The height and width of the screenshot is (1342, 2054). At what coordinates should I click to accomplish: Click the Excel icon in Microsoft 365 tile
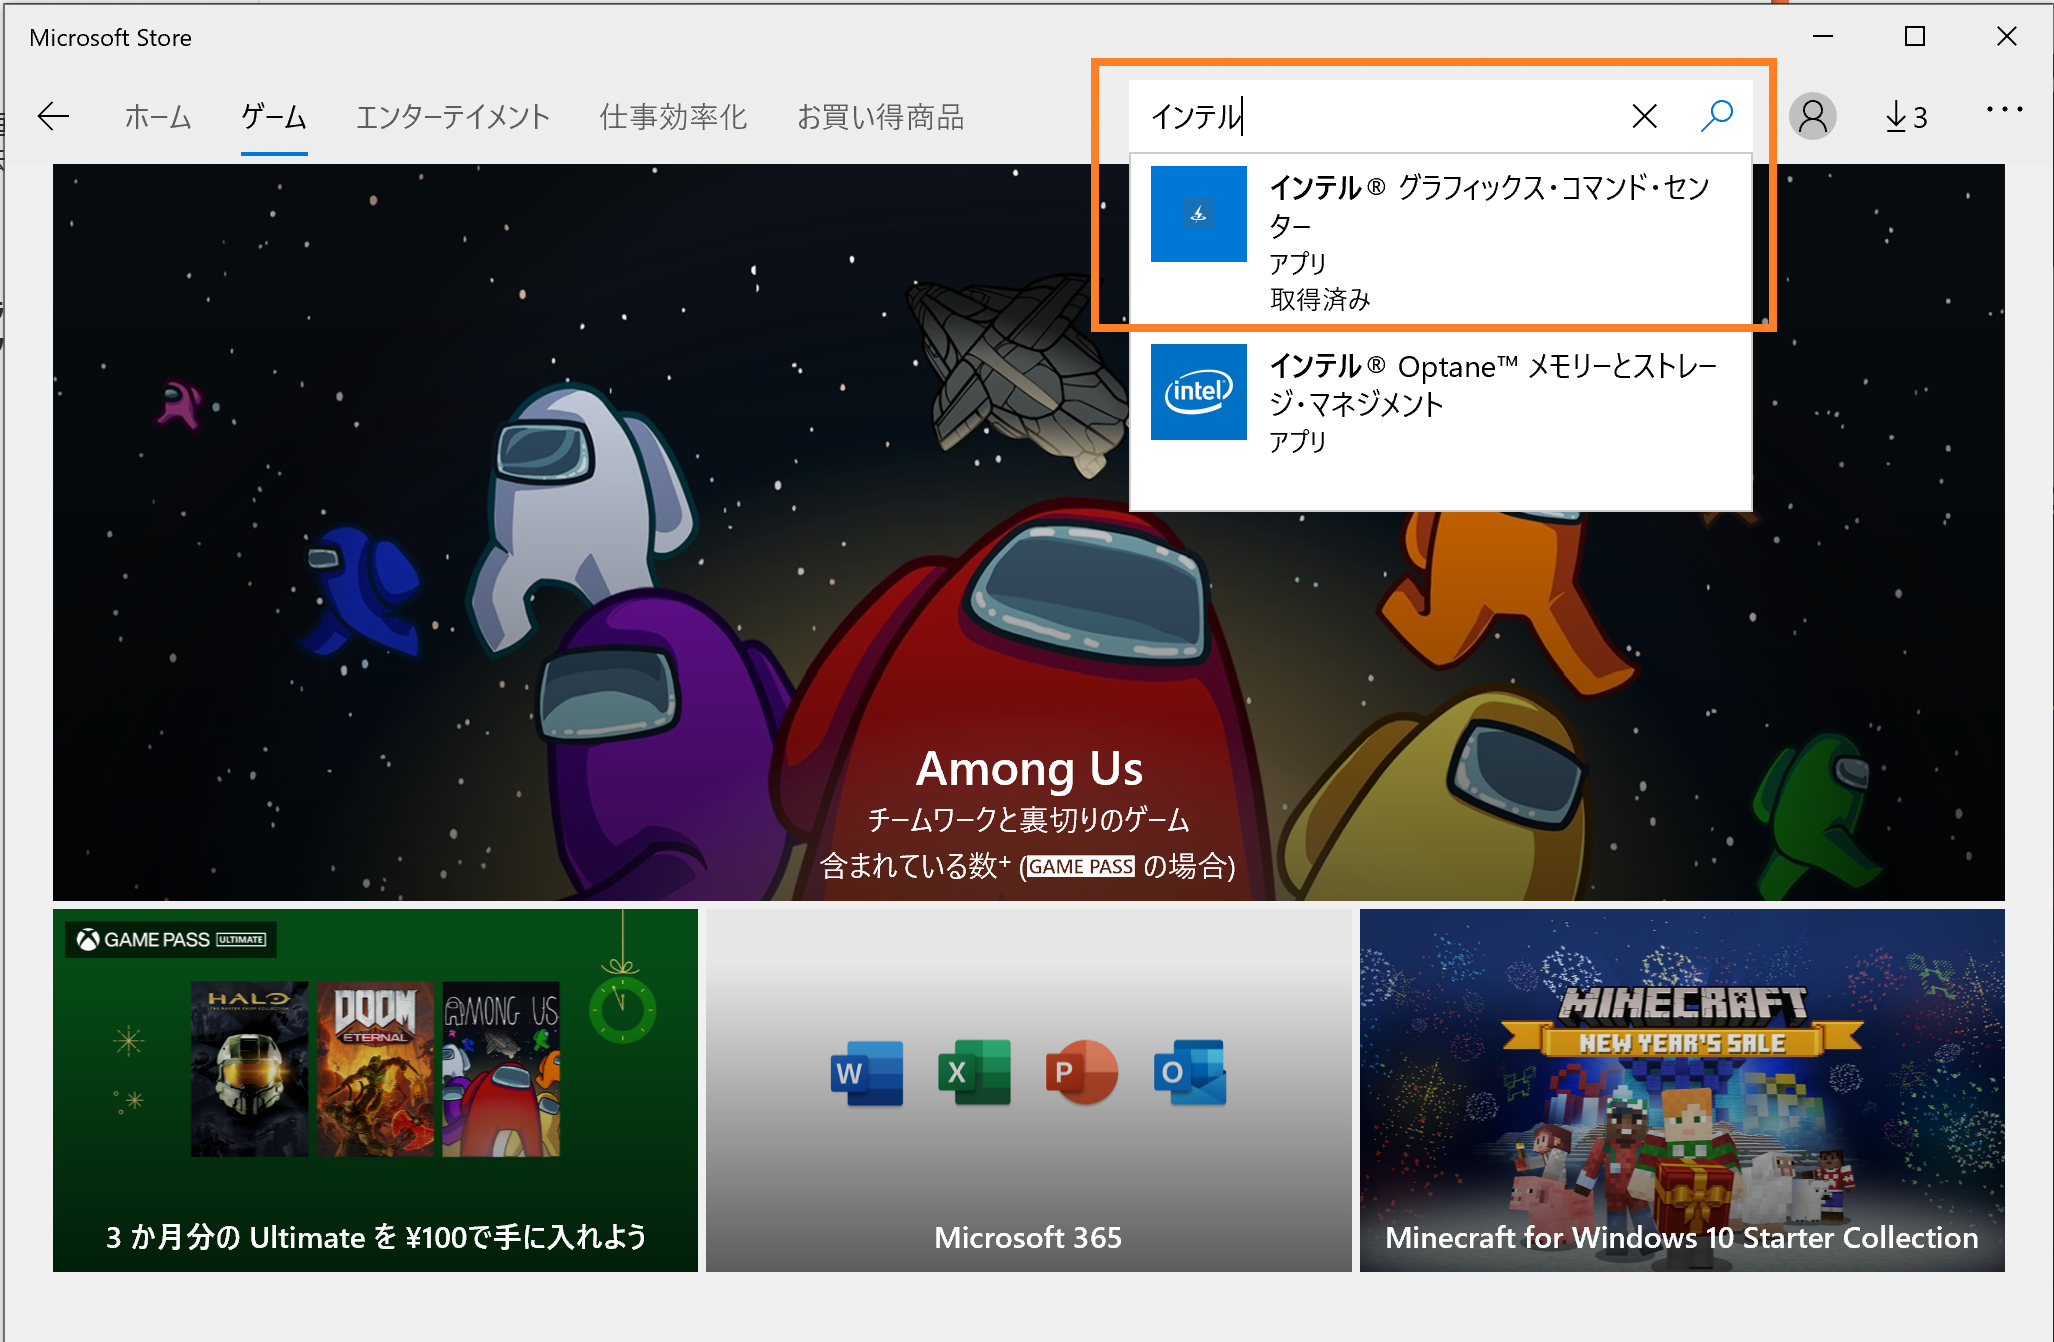pos(974,1073)
